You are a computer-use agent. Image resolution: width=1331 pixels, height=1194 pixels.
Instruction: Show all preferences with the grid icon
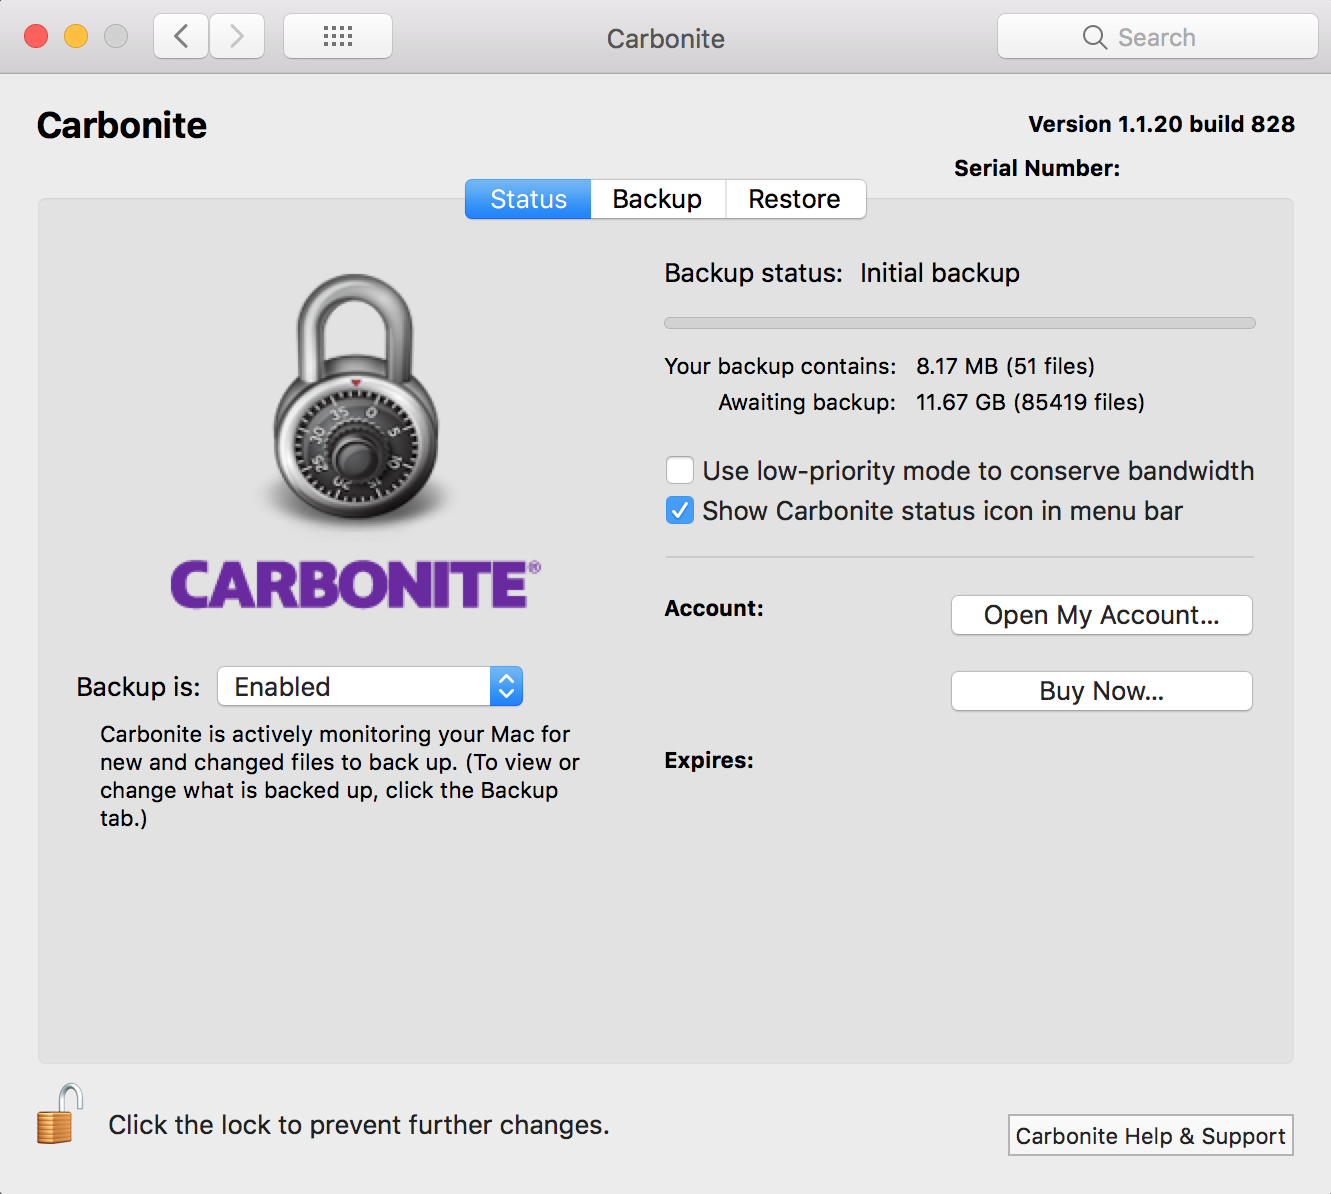click(x=338, y=37)
